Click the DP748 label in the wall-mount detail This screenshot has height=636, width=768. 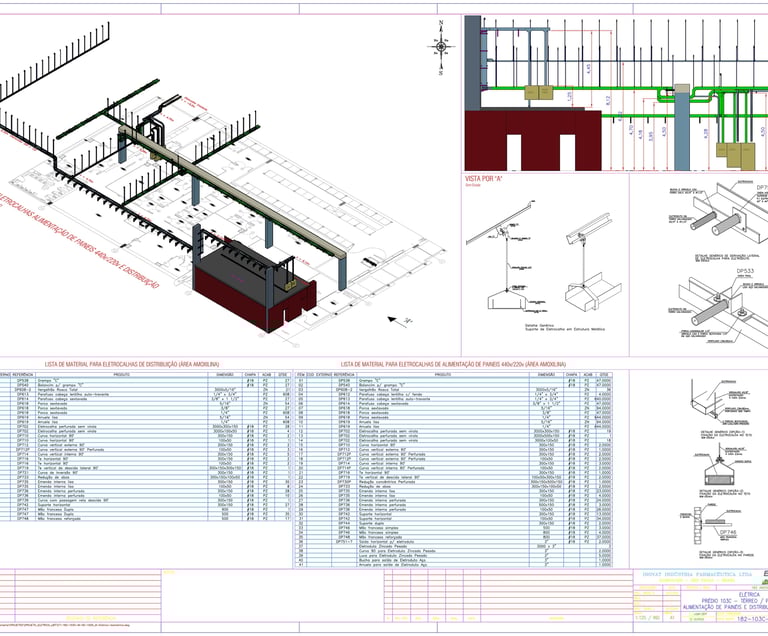pos(727,532)
